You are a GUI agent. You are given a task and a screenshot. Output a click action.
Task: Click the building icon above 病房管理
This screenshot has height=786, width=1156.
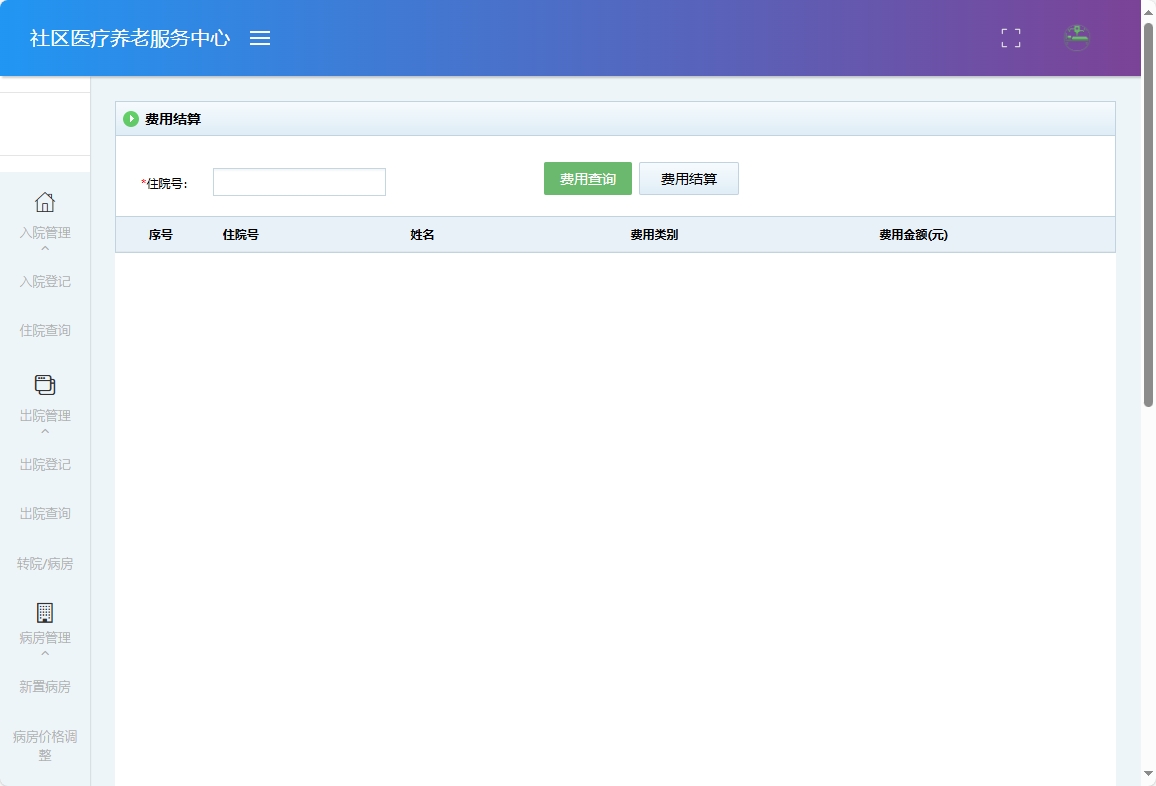click(45, 610)
